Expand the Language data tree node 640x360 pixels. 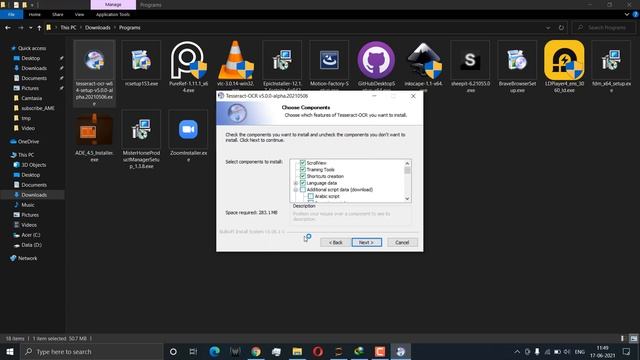[x=296, y=183]
